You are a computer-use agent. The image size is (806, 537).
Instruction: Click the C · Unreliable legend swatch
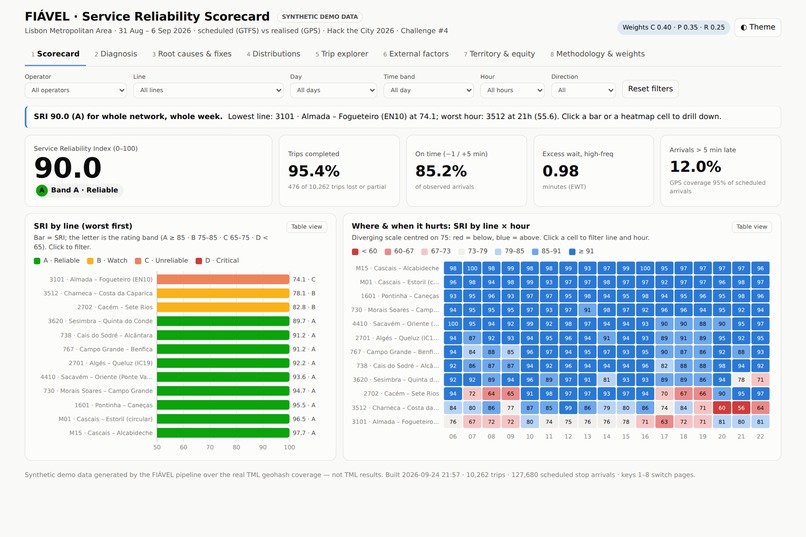point(138,261)
